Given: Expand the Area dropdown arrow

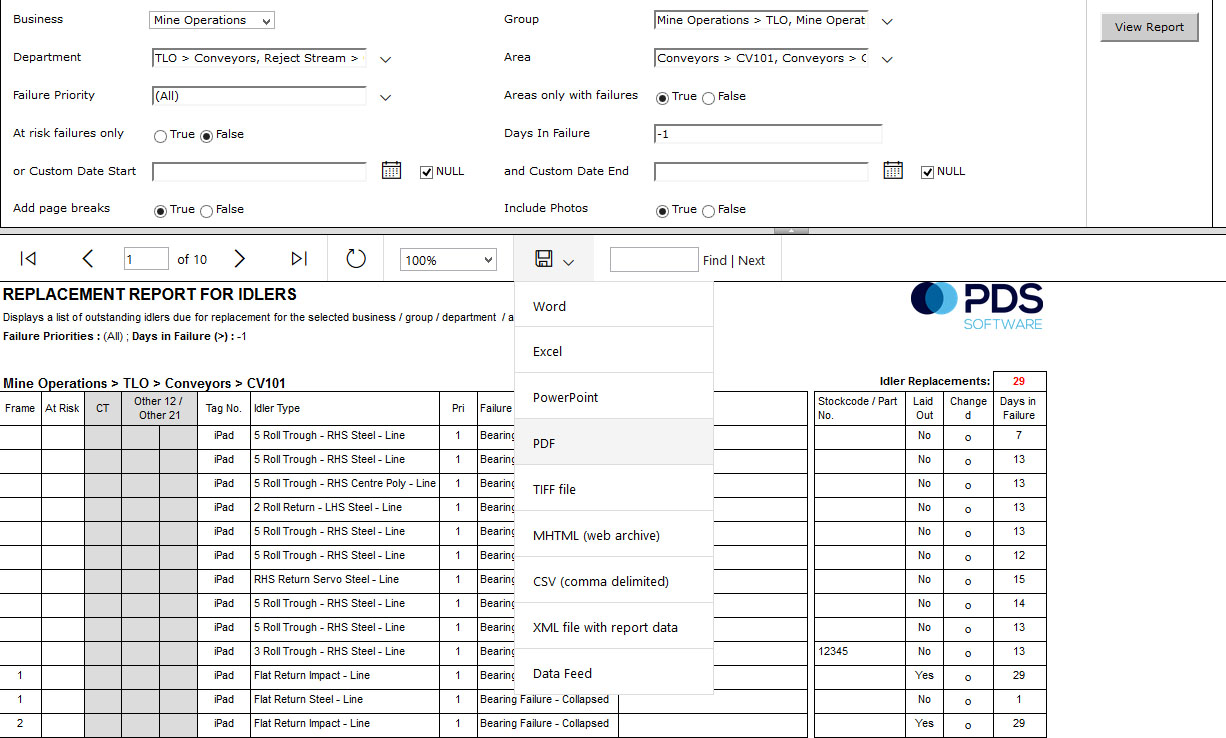Looking at the screenshot, I should click(887, 59).
